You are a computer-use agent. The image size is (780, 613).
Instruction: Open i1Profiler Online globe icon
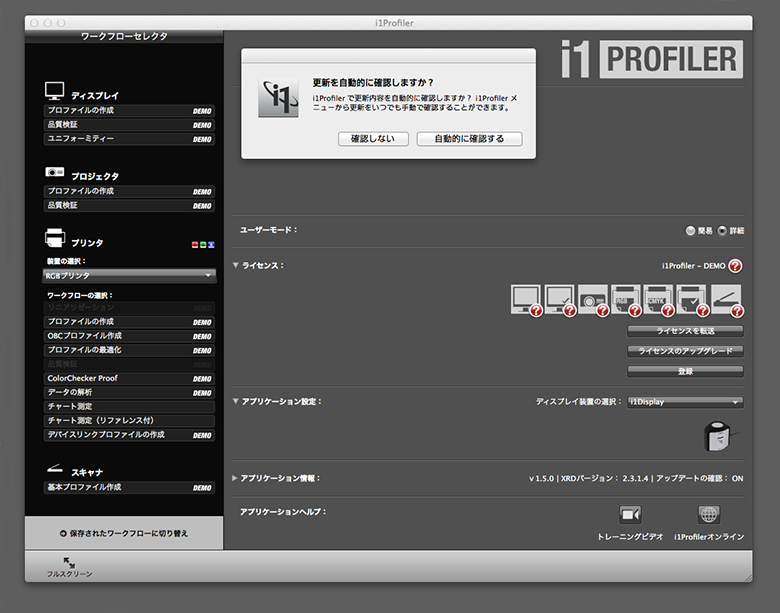pos(709,514)
